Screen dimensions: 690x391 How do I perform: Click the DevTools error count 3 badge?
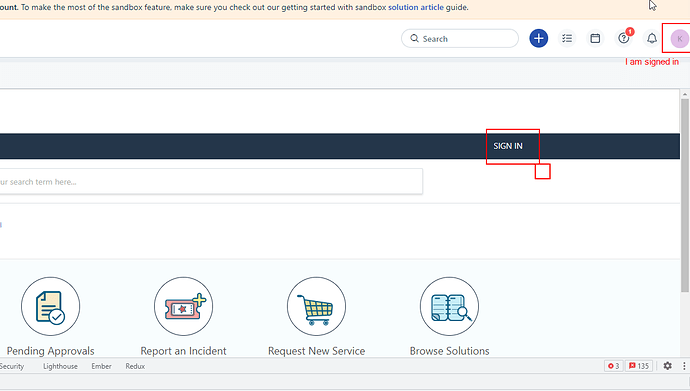click(x=613, y=366)
